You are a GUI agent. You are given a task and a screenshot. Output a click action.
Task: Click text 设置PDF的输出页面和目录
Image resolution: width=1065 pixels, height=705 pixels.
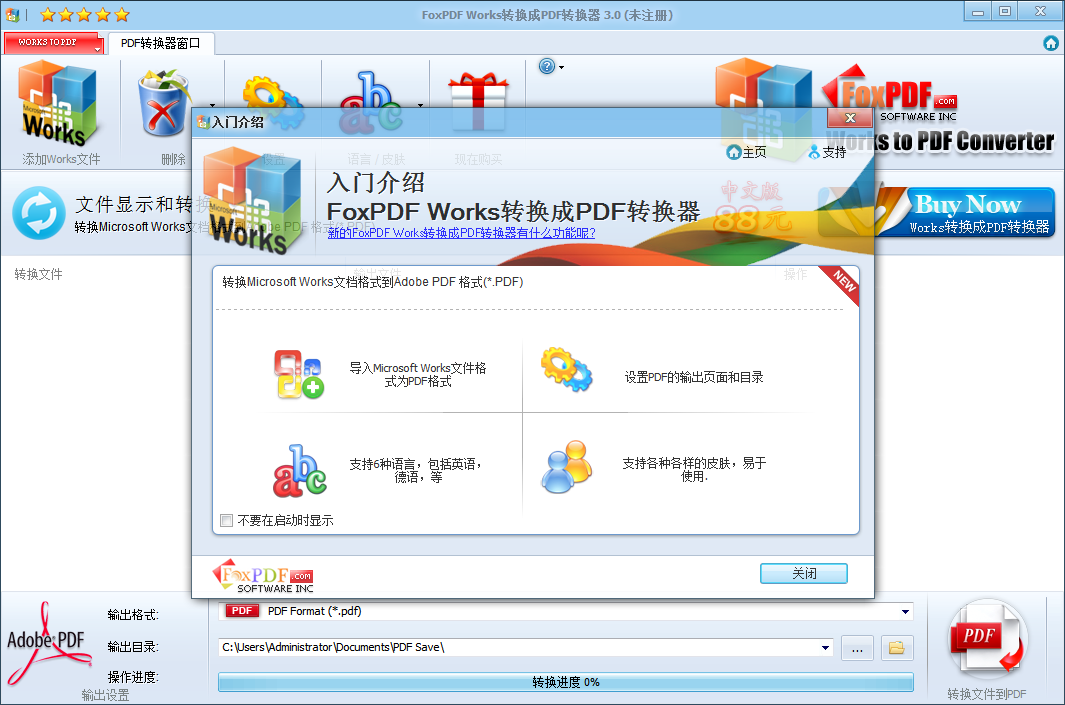[694, 378]
